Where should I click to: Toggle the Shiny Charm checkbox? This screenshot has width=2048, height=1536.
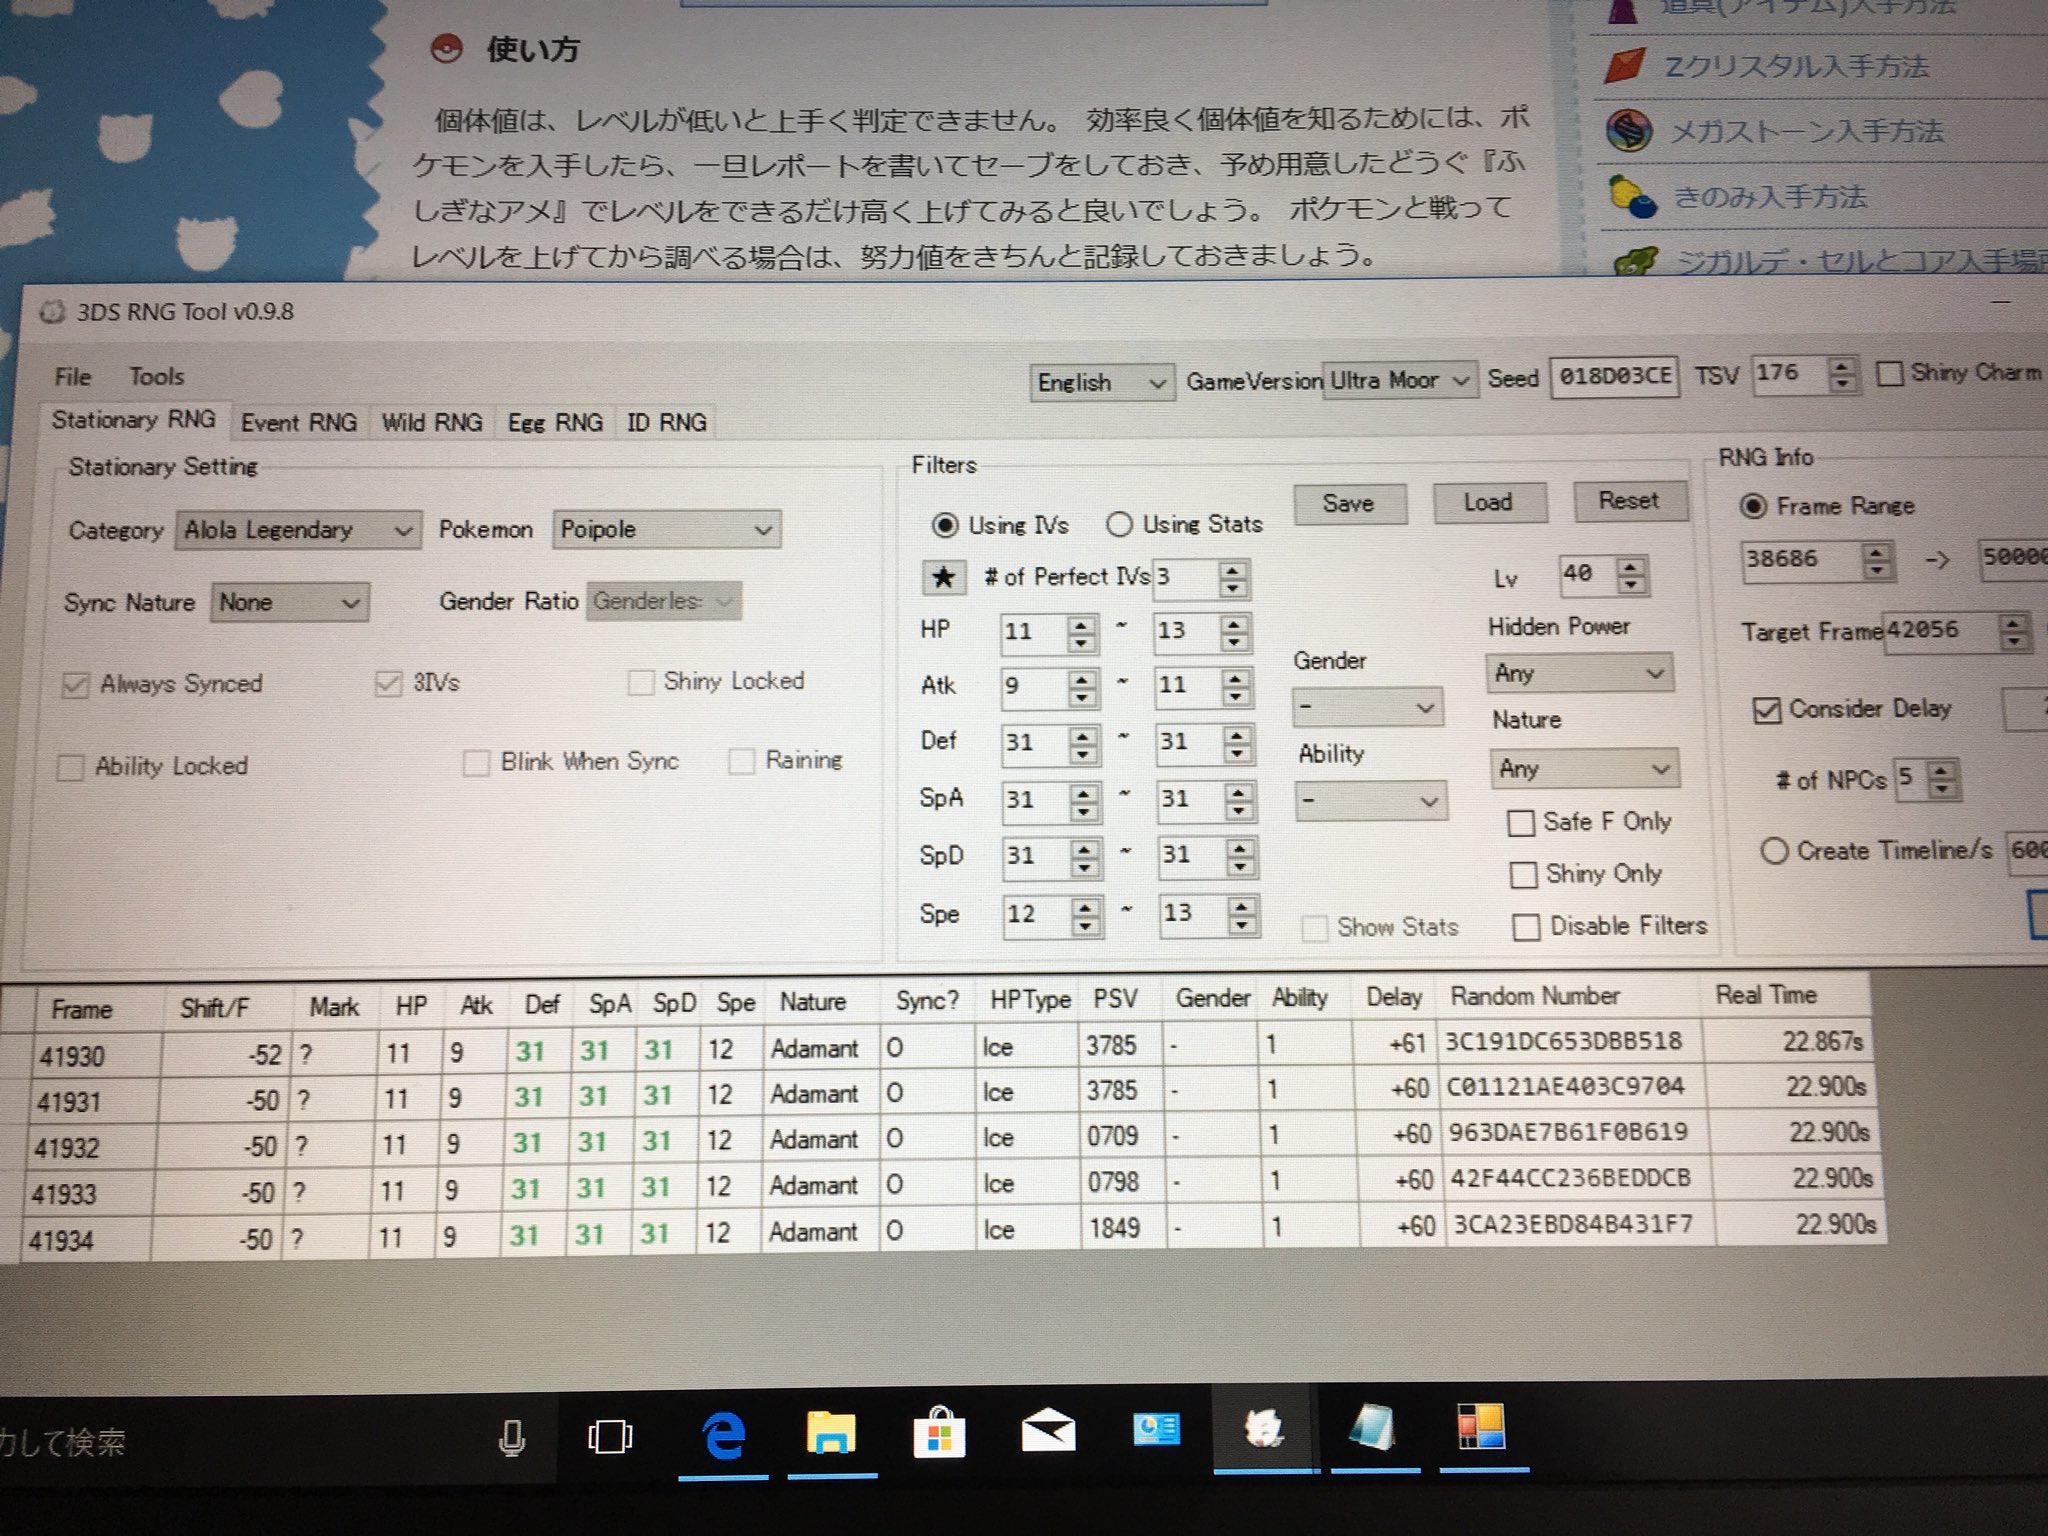click(1889, 374)
